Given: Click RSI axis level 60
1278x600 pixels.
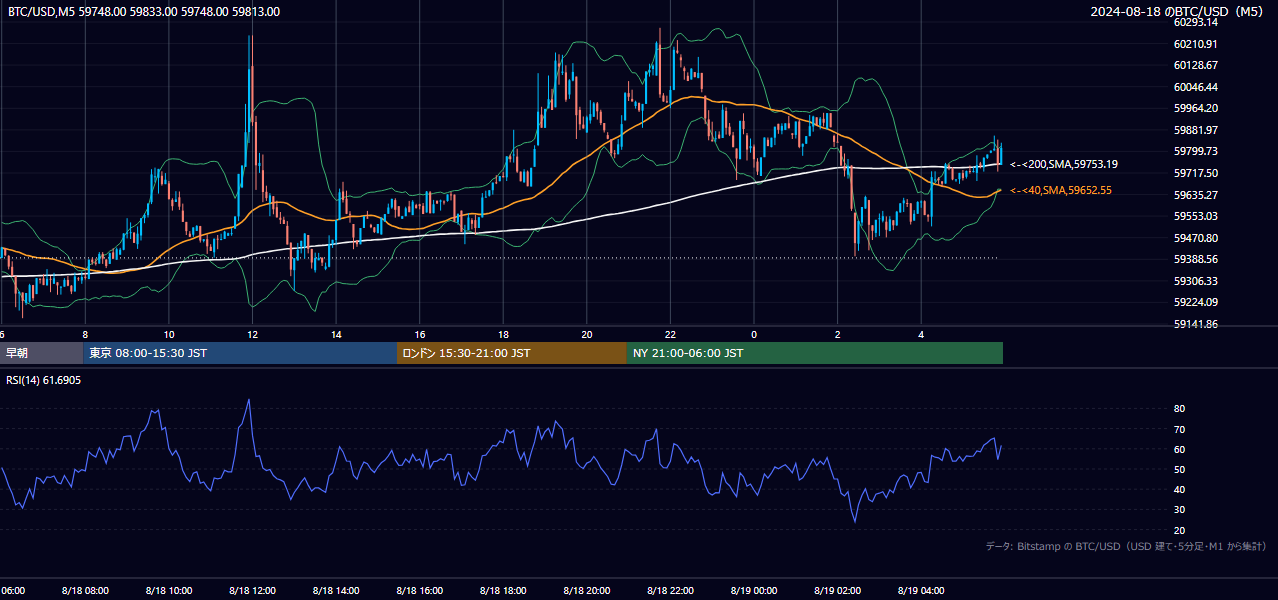Looking at the screenshot, I should pyautogui.click(x=1179, y=449).
